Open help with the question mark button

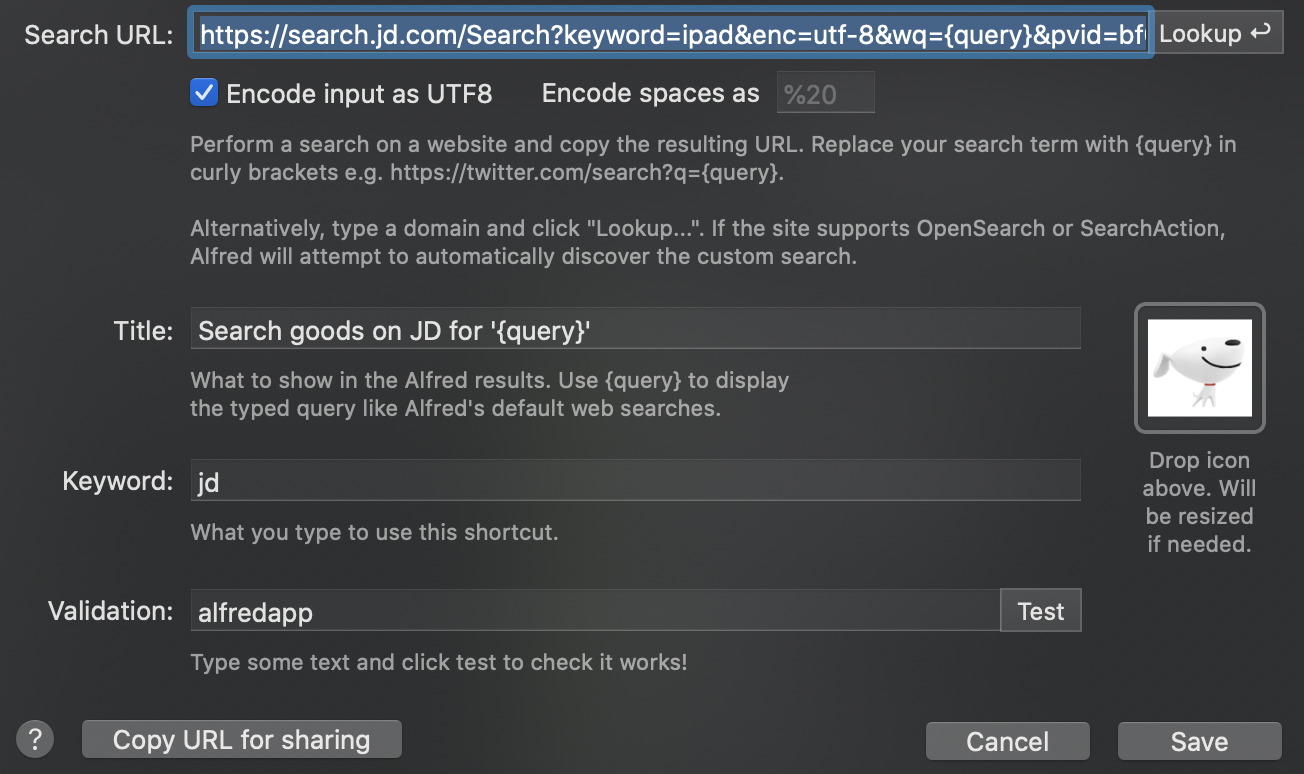[x=36, y=740]
